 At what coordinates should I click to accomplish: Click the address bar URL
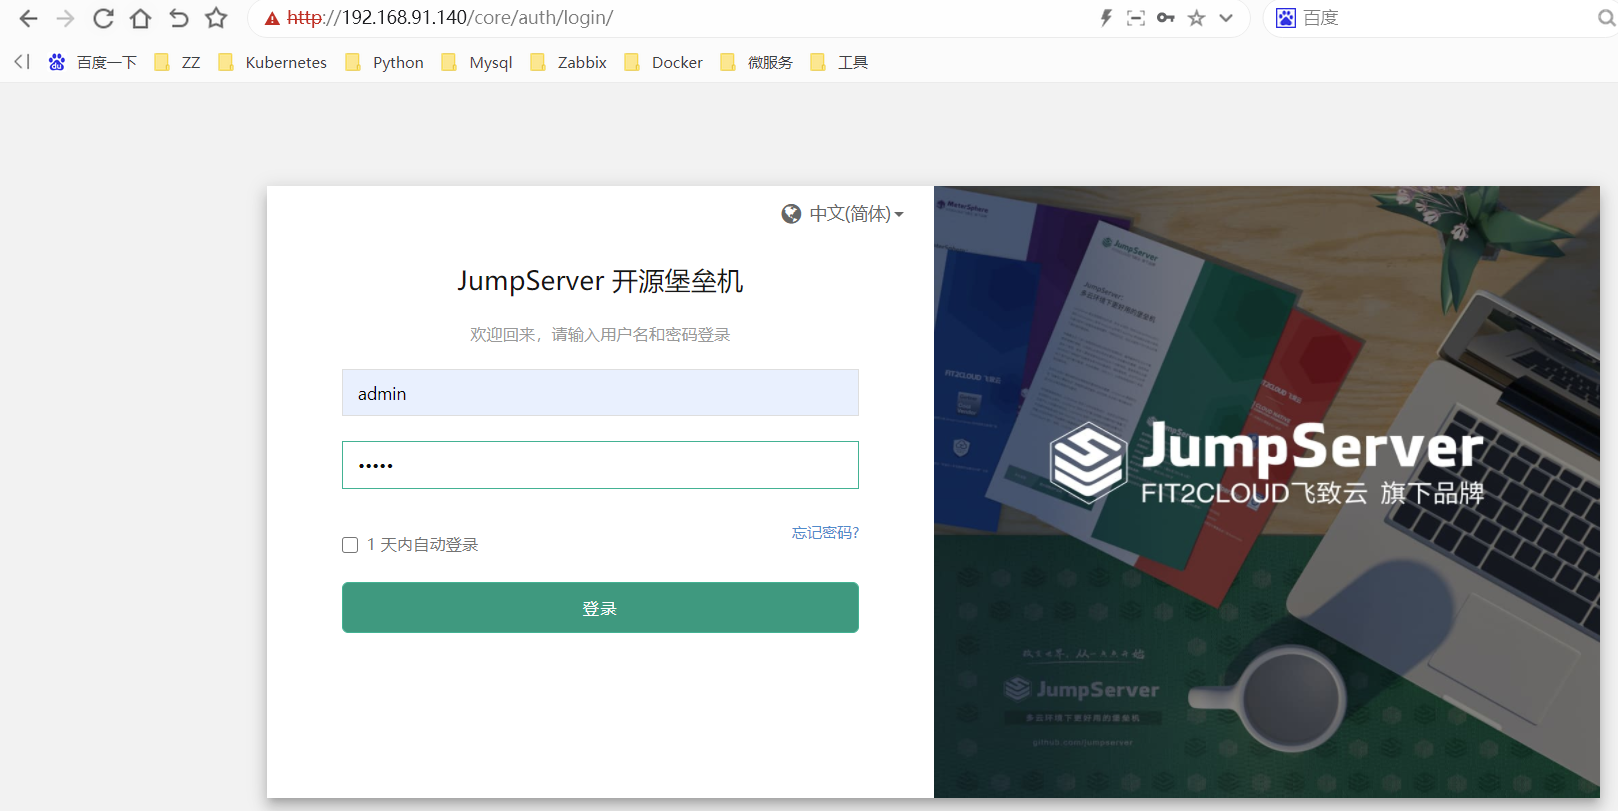pyautogui.click(x=450, y=18)
